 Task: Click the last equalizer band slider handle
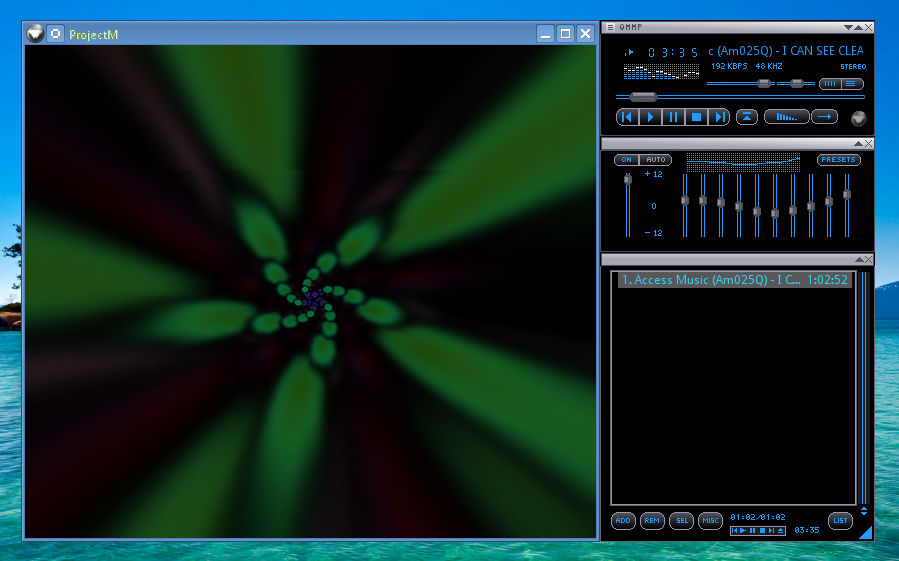(847, 194)
